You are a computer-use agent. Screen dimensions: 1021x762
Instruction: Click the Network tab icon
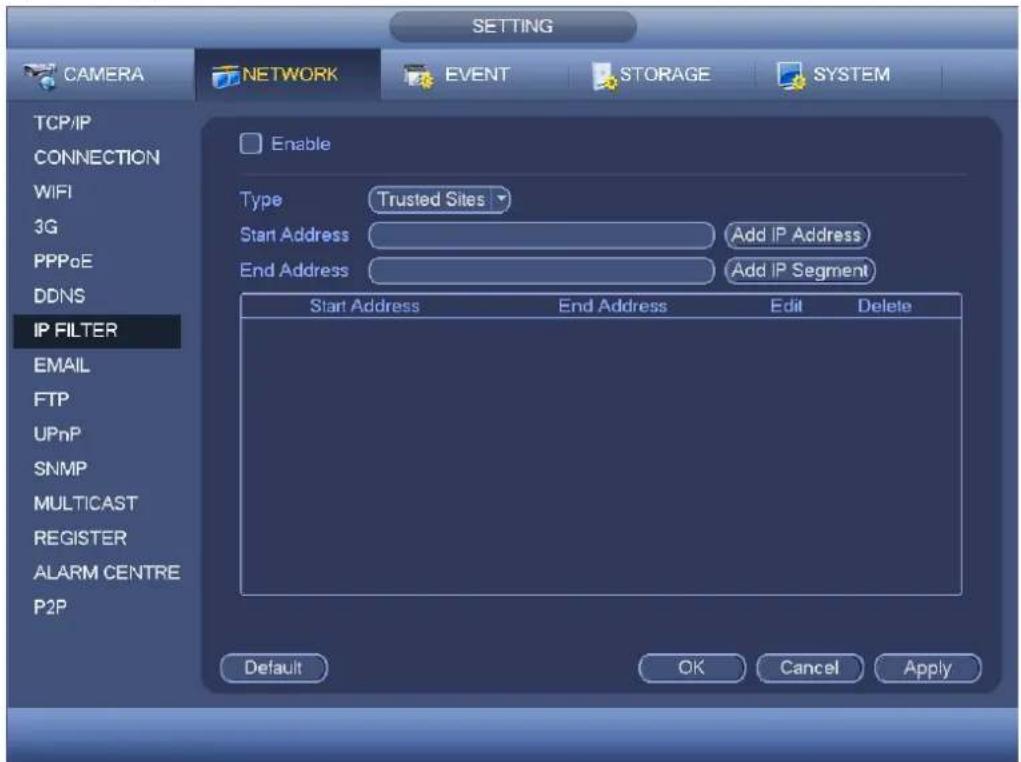tap(225, 76)
